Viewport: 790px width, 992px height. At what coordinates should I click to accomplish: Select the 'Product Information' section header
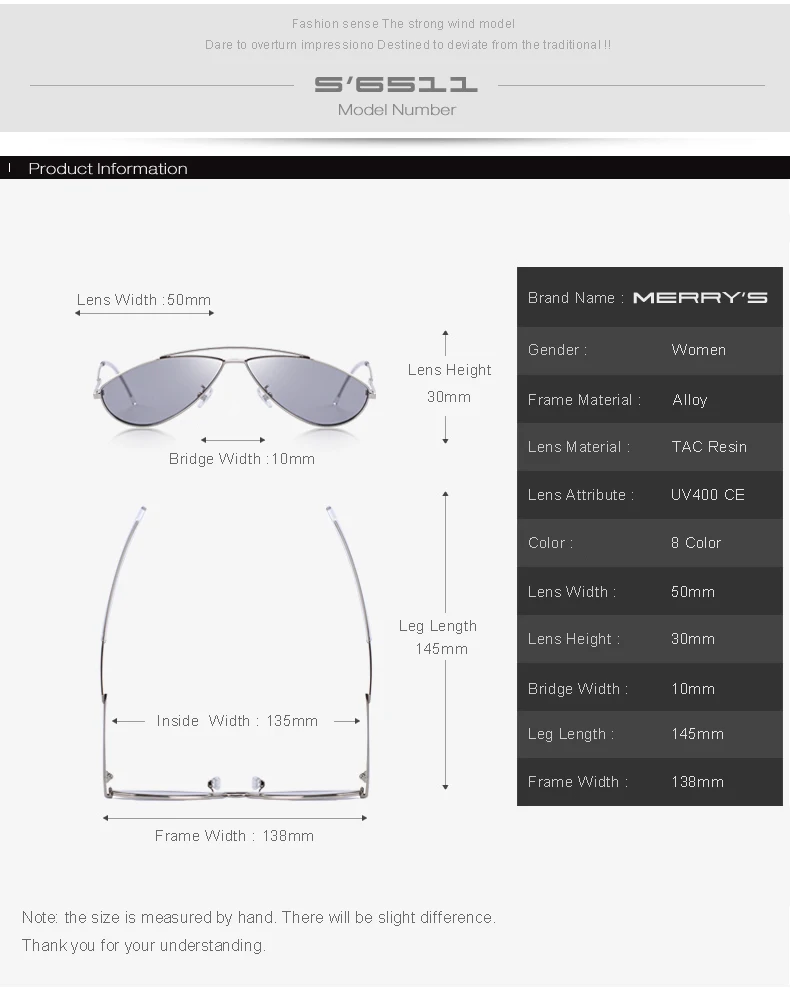pos(108,168)
